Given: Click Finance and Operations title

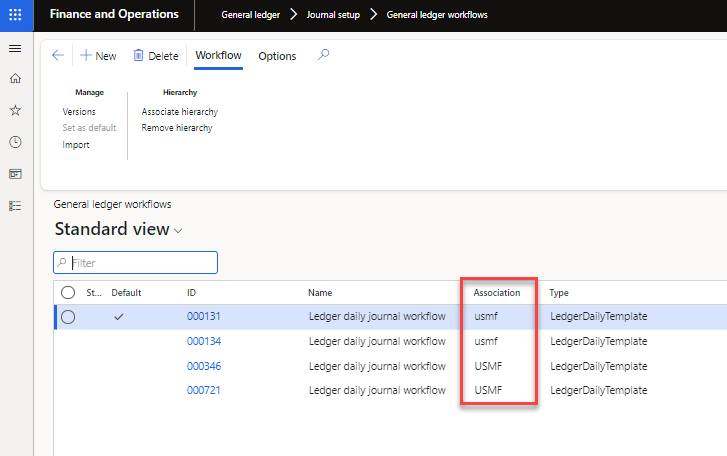Looking at the screenshot, I should pos(114,14).
